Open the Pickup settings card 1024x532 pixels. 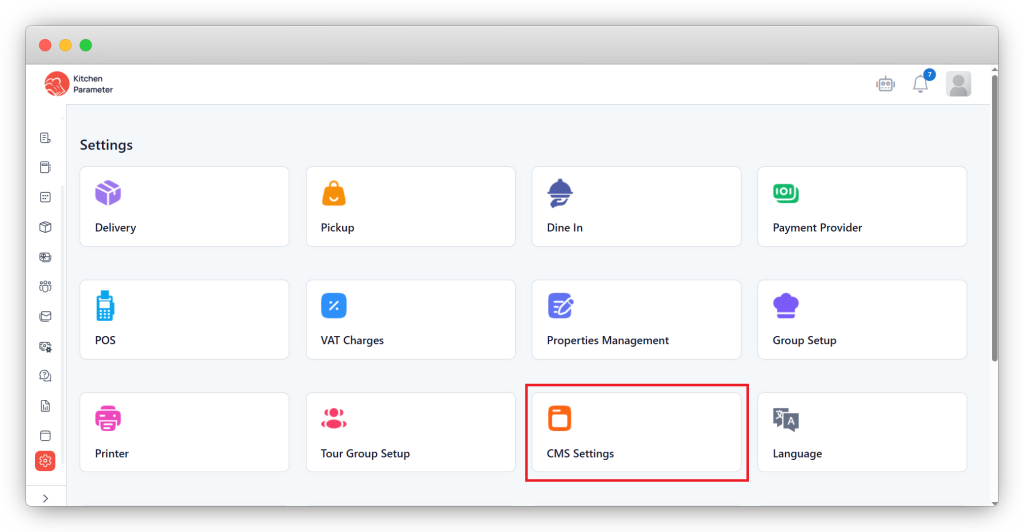point(410,207)
